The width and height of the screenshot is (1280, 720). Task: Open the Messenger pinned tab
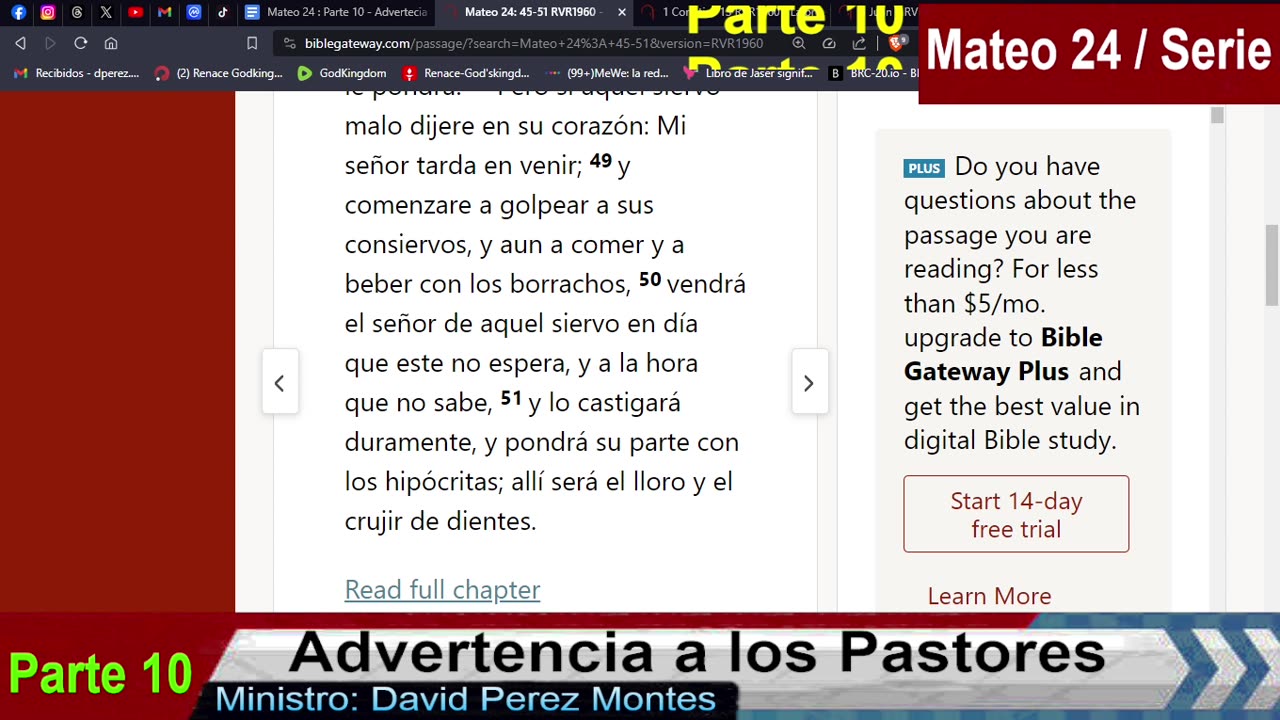(194, 13)
